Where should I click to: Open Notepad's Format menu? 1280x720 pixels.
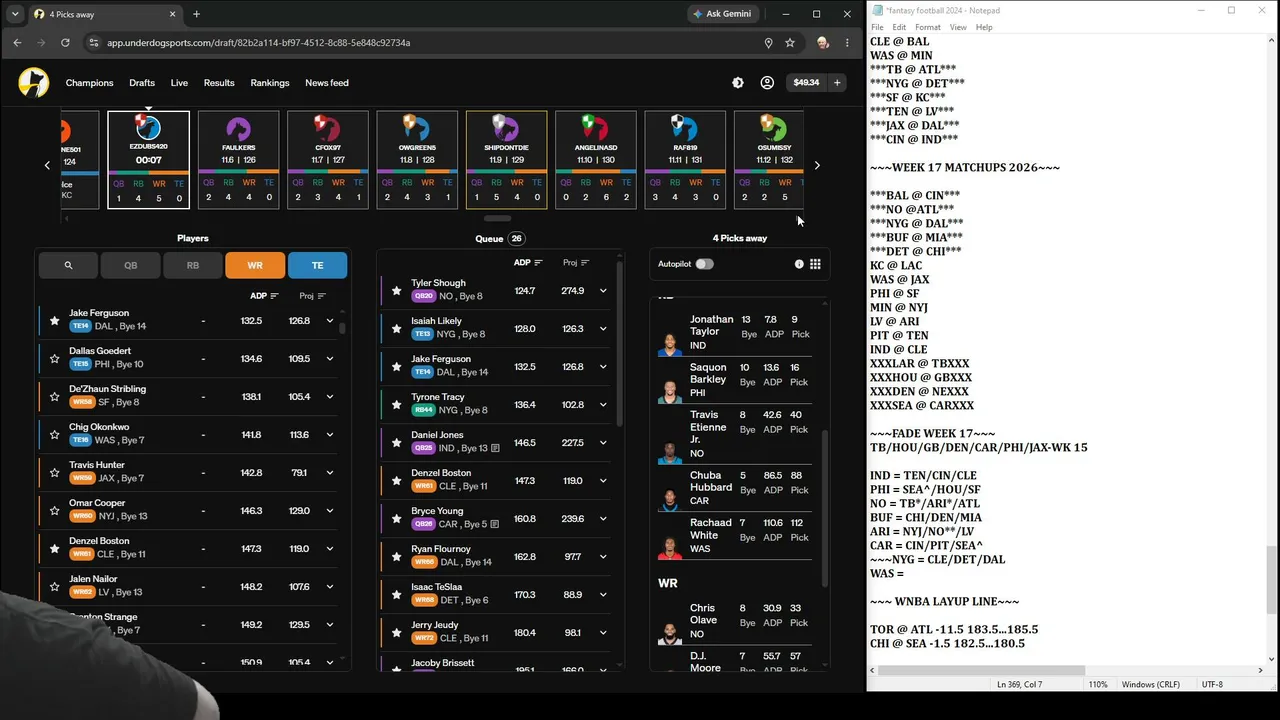point(928,27)
